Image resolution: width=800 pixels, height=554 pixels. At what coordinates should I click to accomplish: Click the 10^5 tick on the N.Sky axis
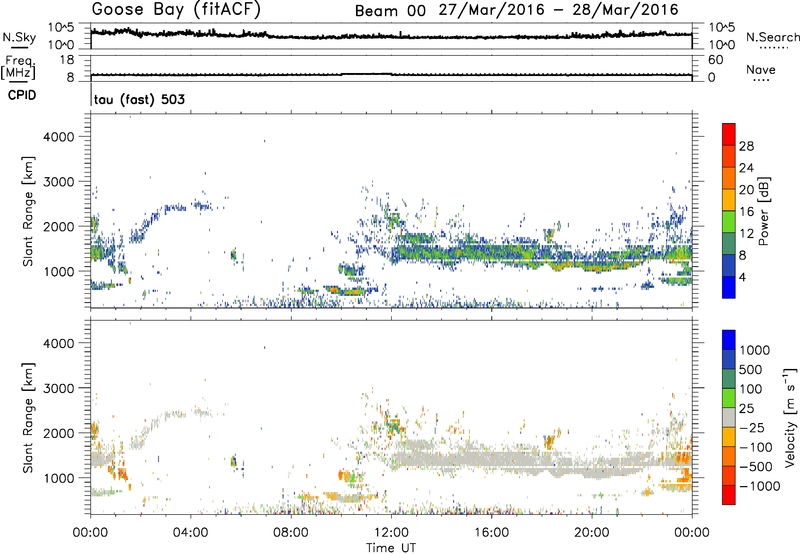point(61,27)
